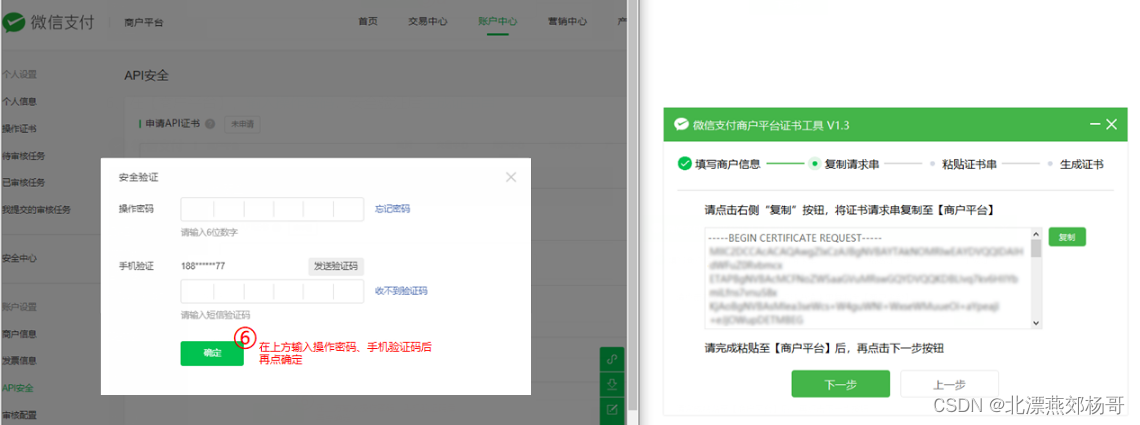Select 个人信息 in left sidebar
This screenshot has width=1140, height=425.
click(19, 102)
